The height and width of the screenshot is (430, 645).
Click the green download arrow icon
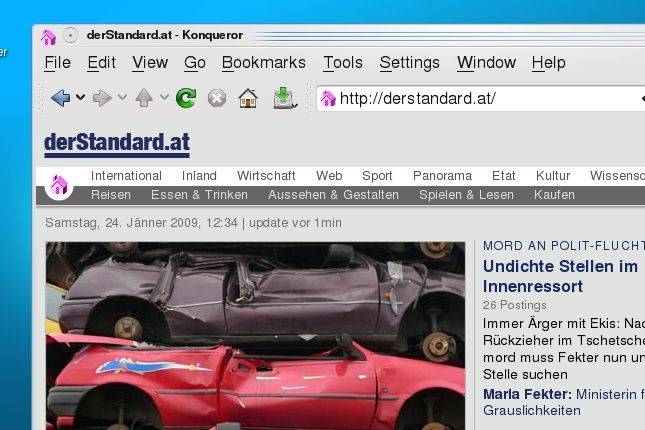(284, 98)
